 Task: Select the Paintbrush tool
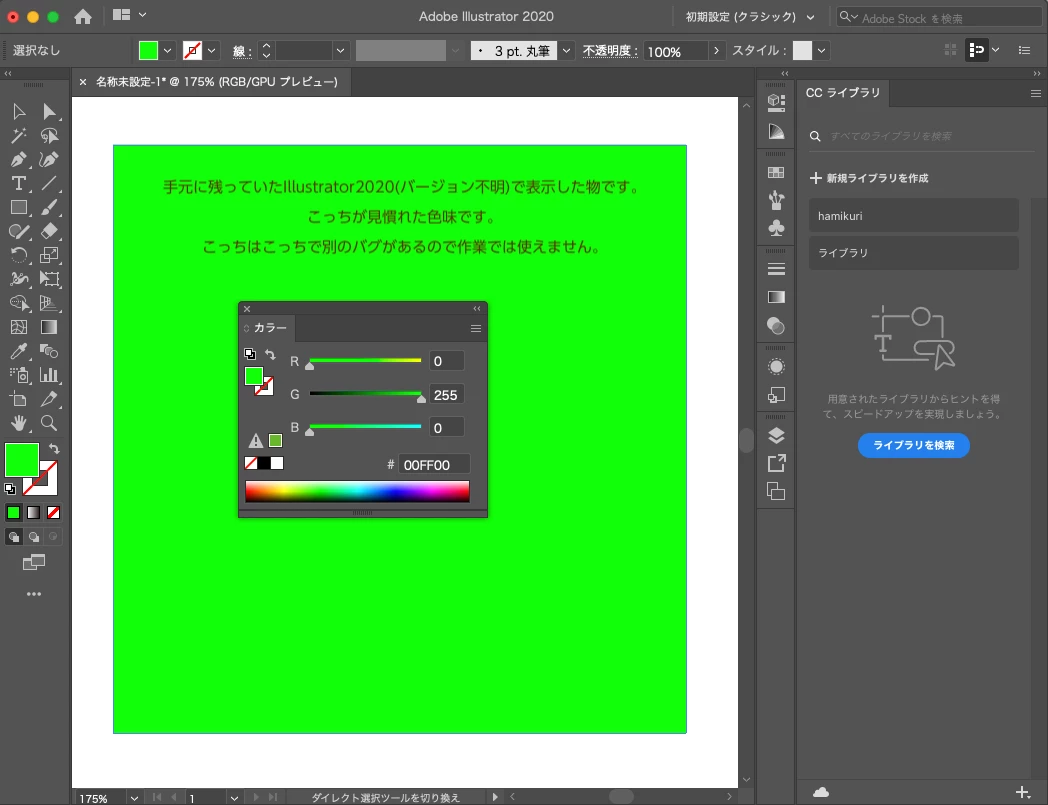pos(49,207)
